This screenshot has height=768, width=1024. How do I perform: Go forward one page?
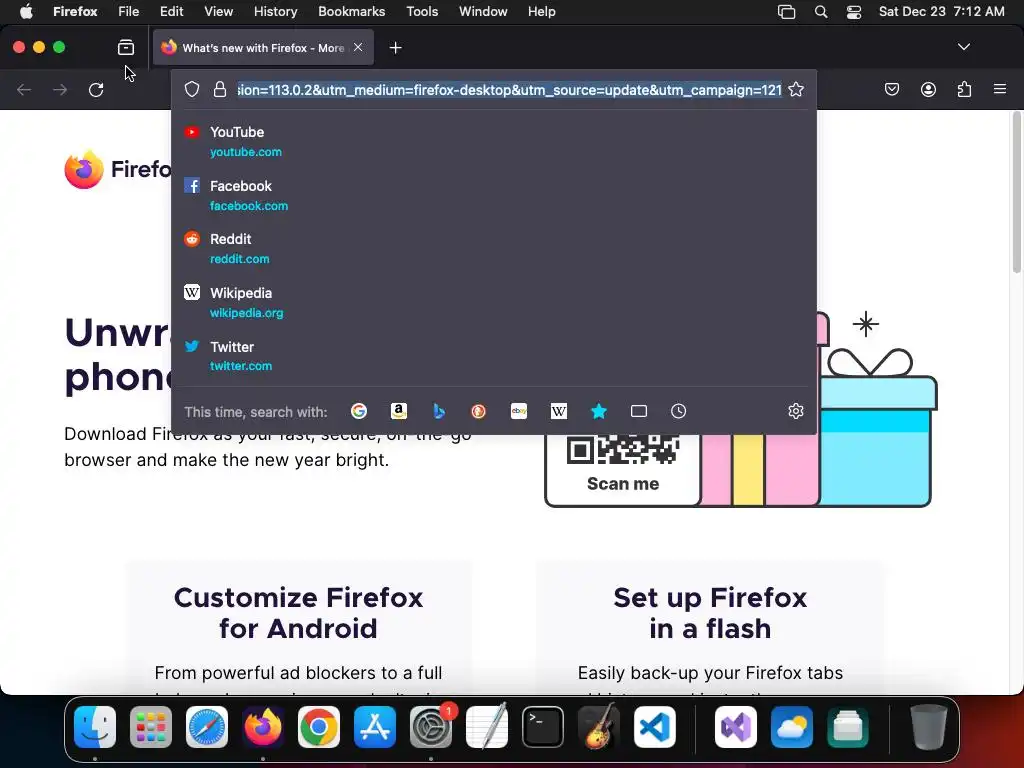point(60,89)
